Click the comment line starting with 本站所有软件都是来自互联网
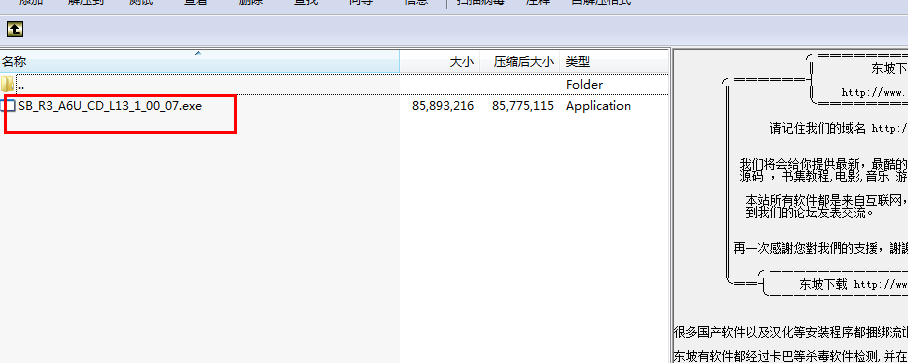Viewport: 908px width, 363px height. (826, 200)
